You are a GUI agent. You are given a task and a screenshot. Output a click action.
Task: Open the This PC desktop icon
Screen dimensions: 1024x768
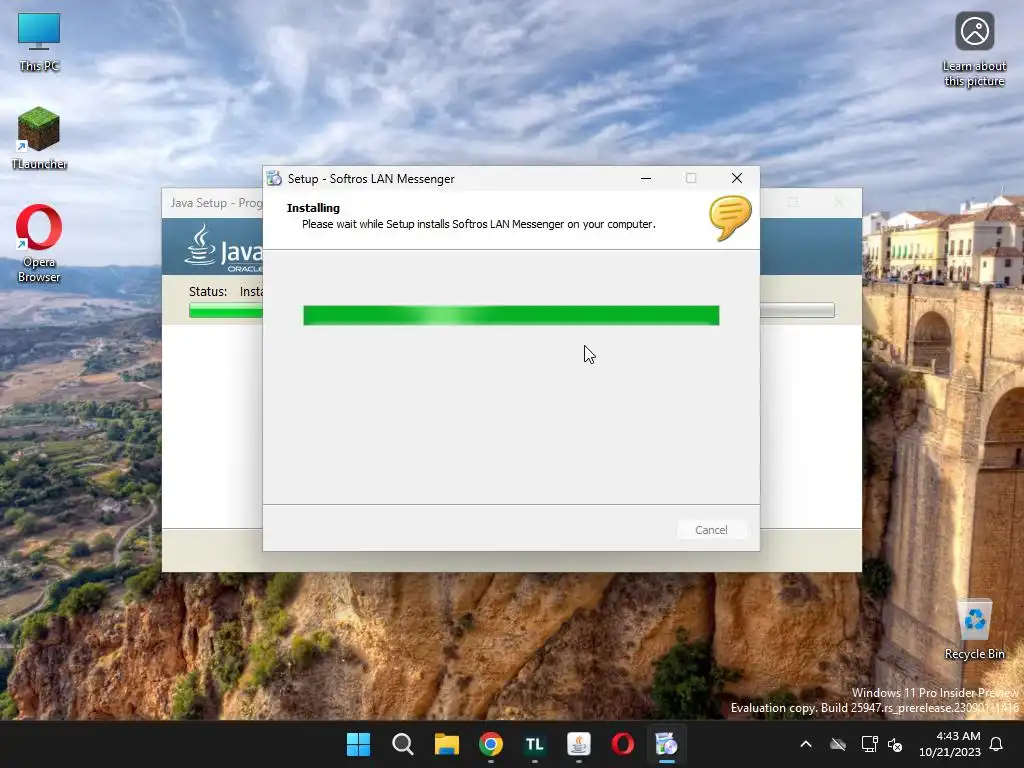point(39,42)
